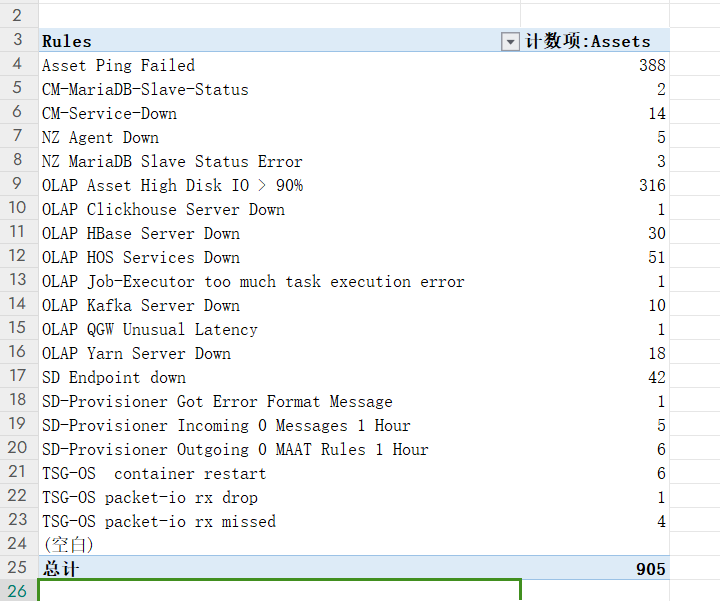Click the OLAP Kafka Server Down cell
720x601 pixels.
[x=140, y=305]
